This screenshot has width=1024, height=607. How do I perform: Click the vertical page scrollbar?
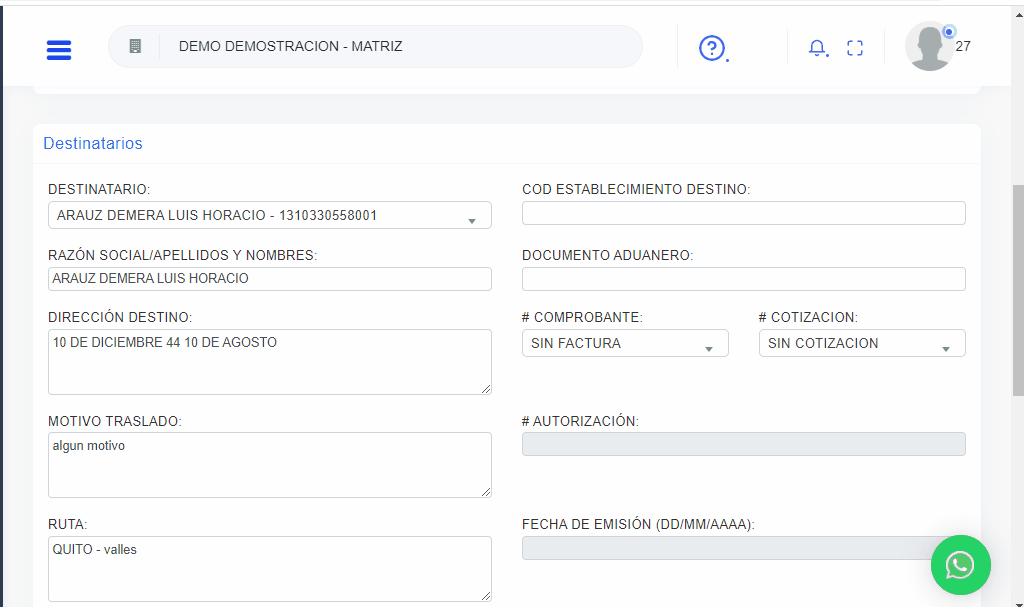(1018, 290)
